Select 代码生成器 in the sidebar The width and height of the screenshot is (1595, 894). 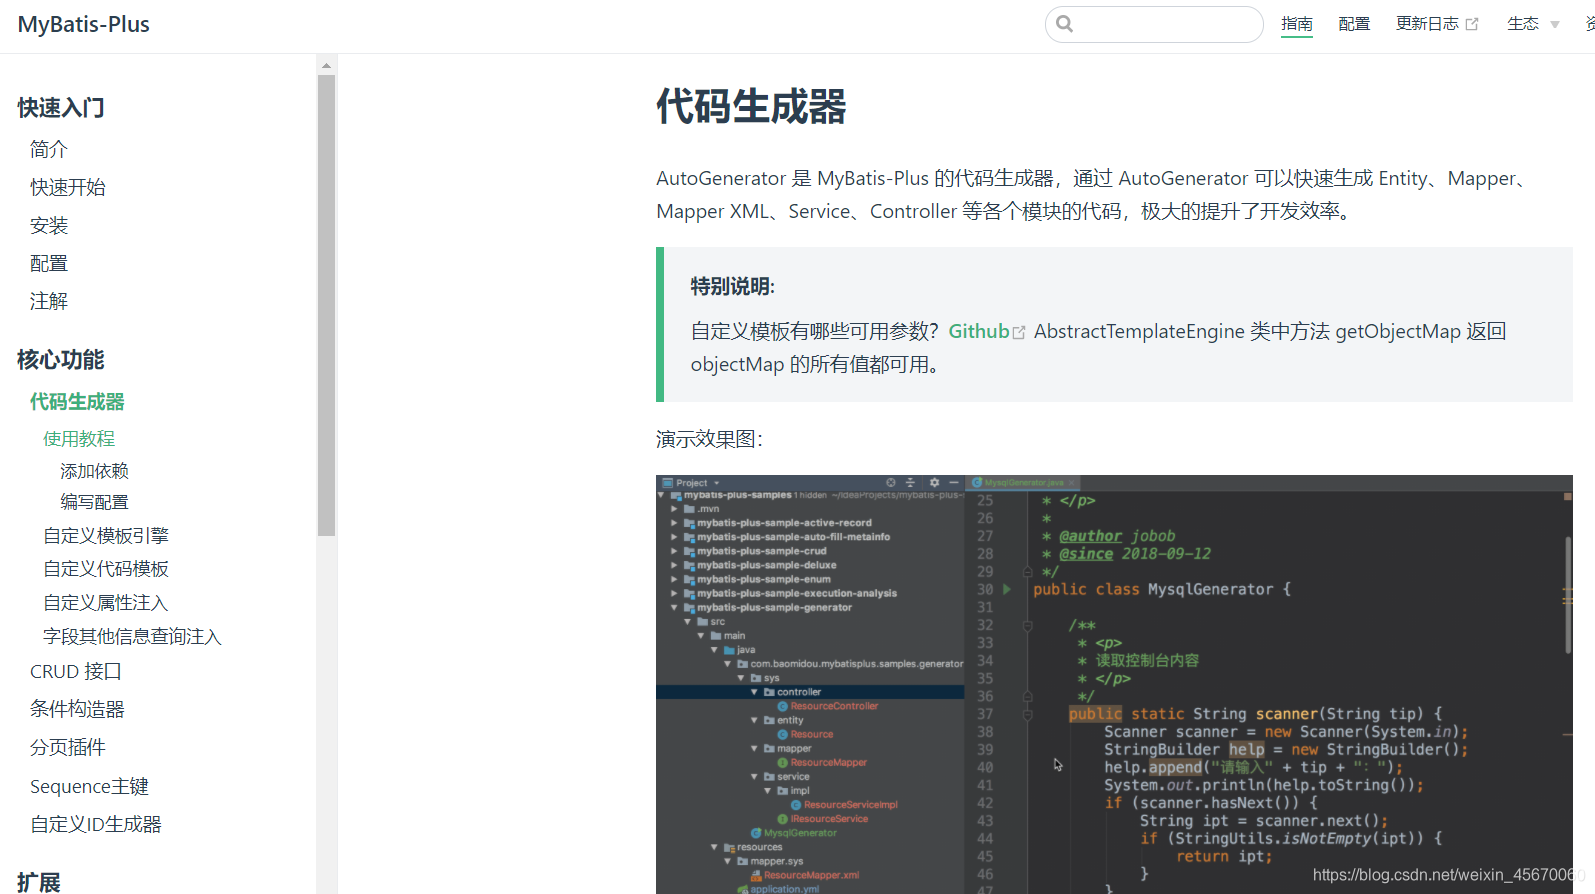(77, 402)
